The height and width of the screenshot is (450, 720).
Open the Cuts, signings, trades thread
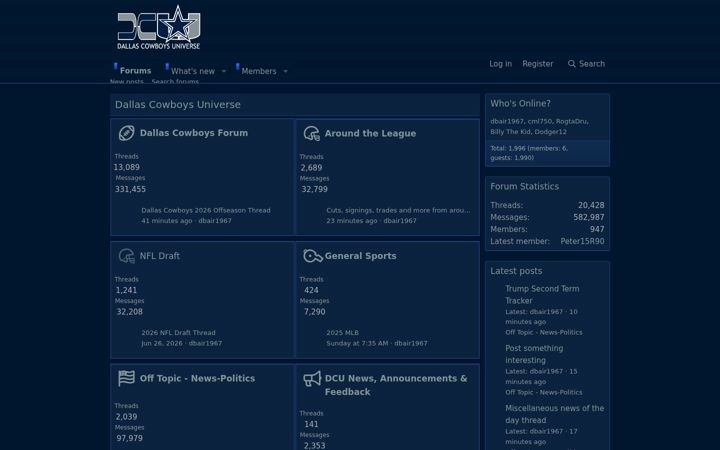[x=398, y=210]
